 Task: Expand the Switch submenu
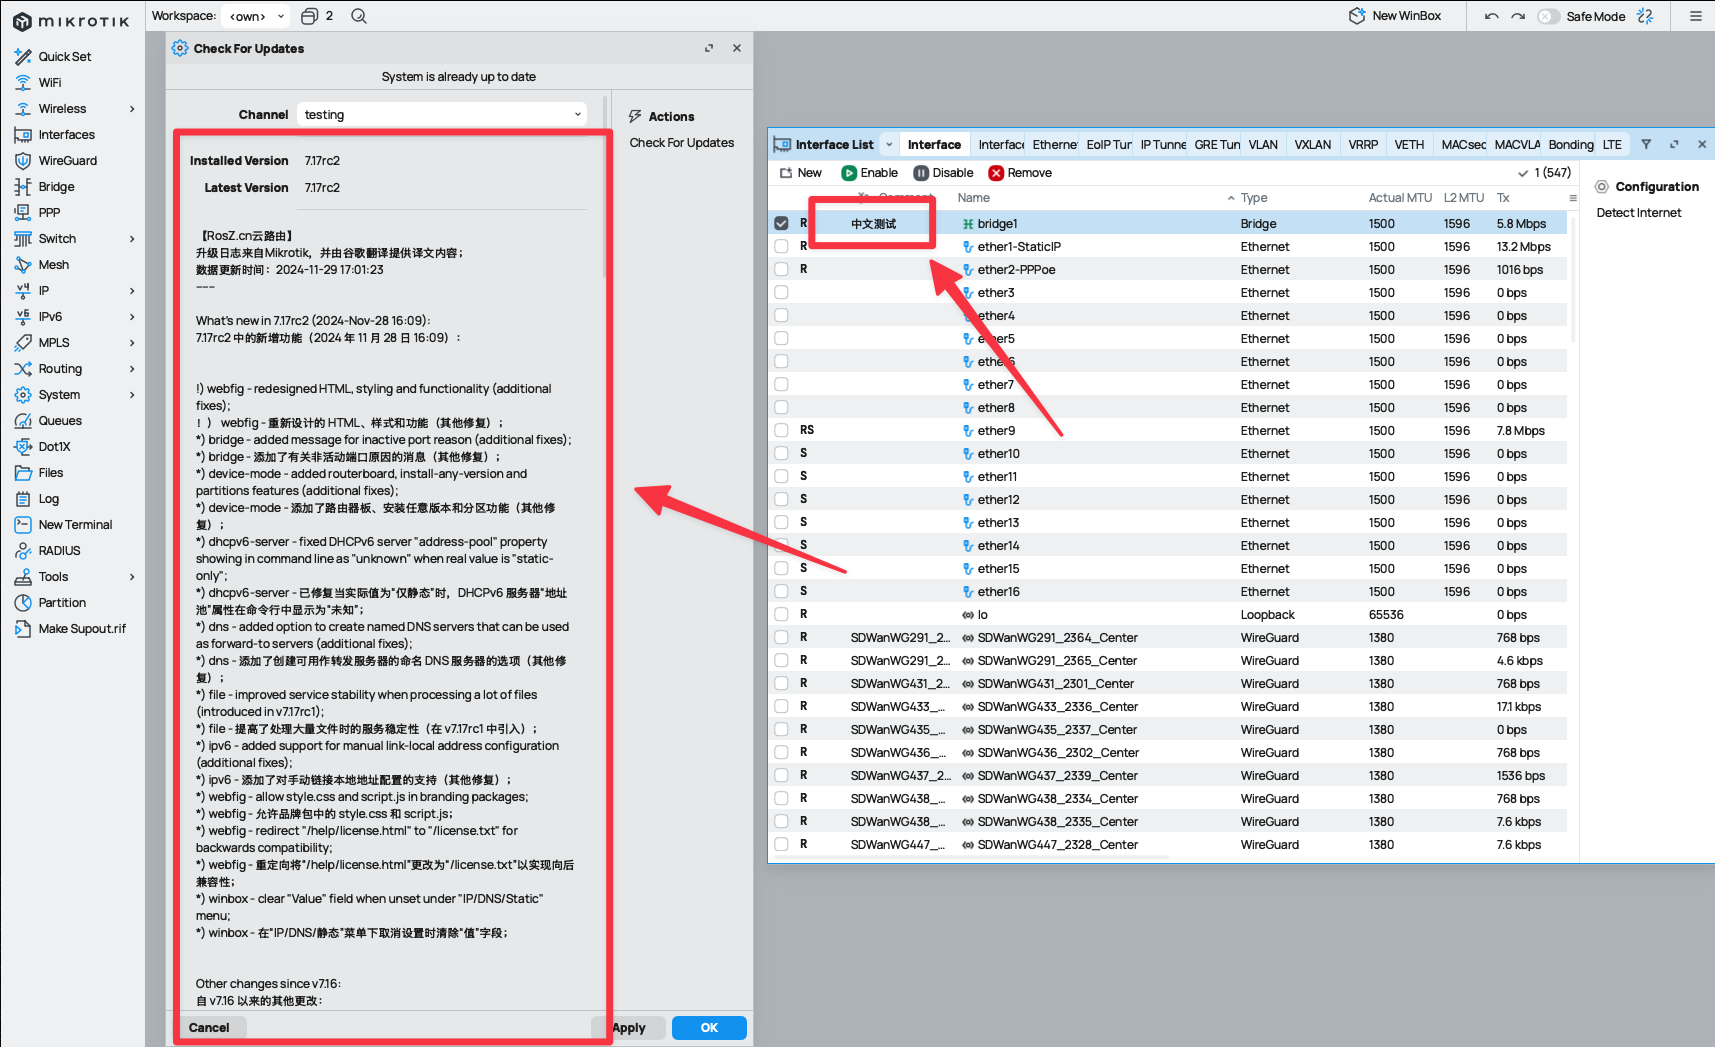pos(132,239)
